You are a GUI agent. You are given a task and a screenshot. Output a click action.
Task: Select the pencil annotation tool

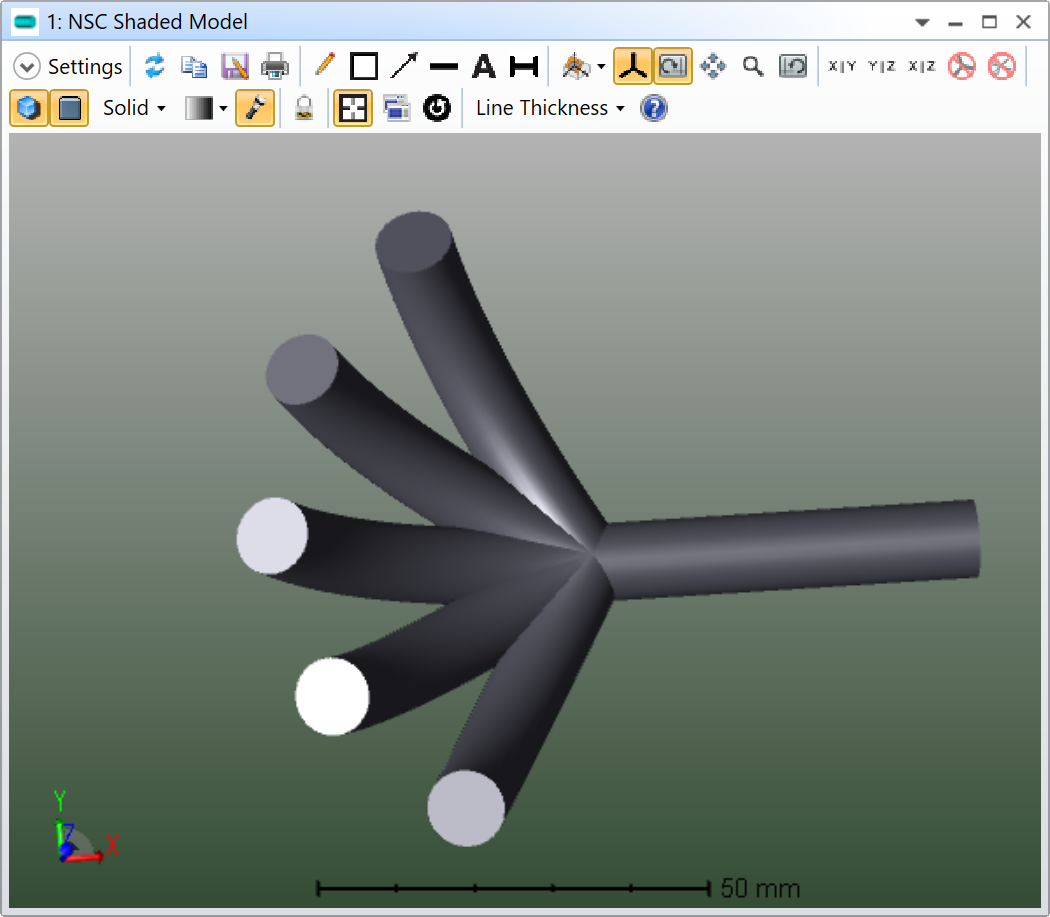tap(324, 67)
